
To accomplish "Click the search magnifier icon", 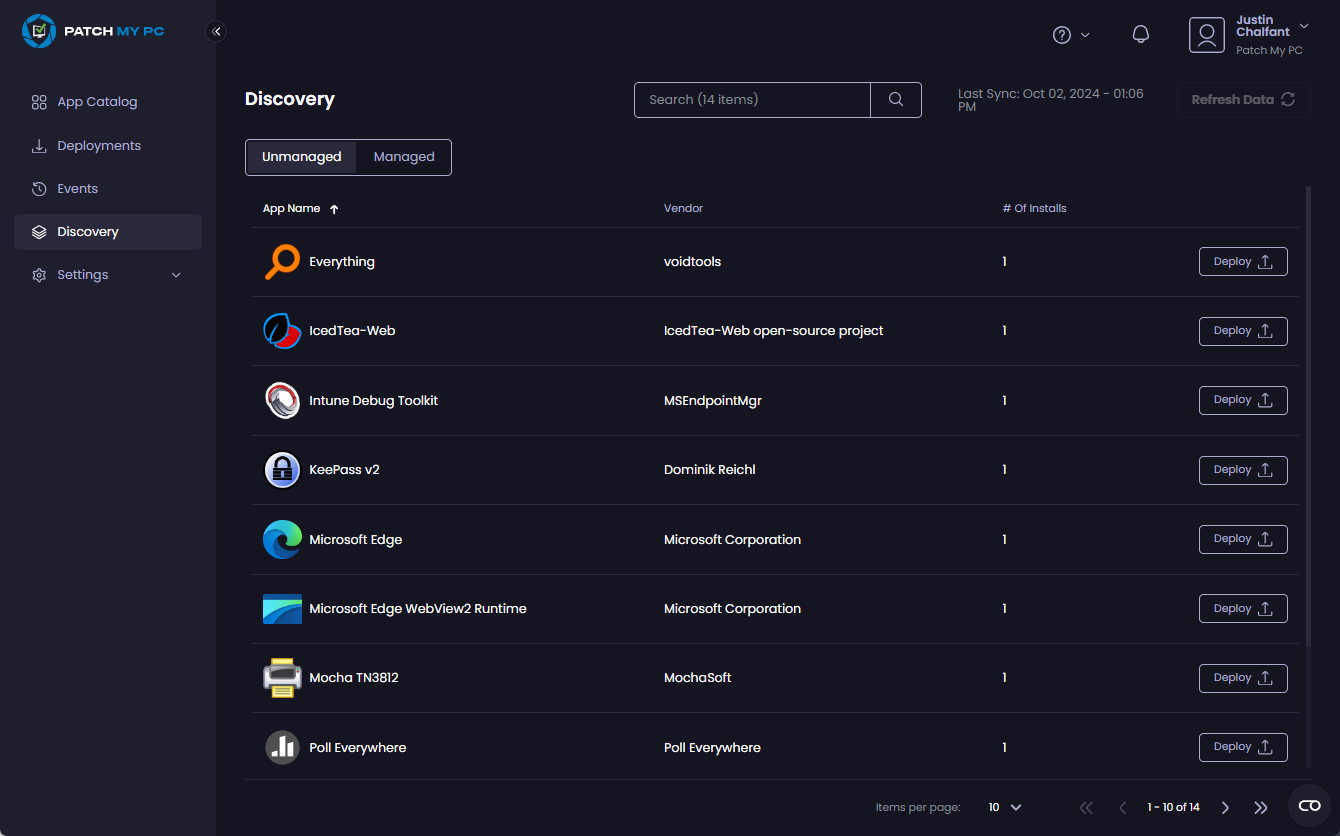I will click(x=895, y=100).
